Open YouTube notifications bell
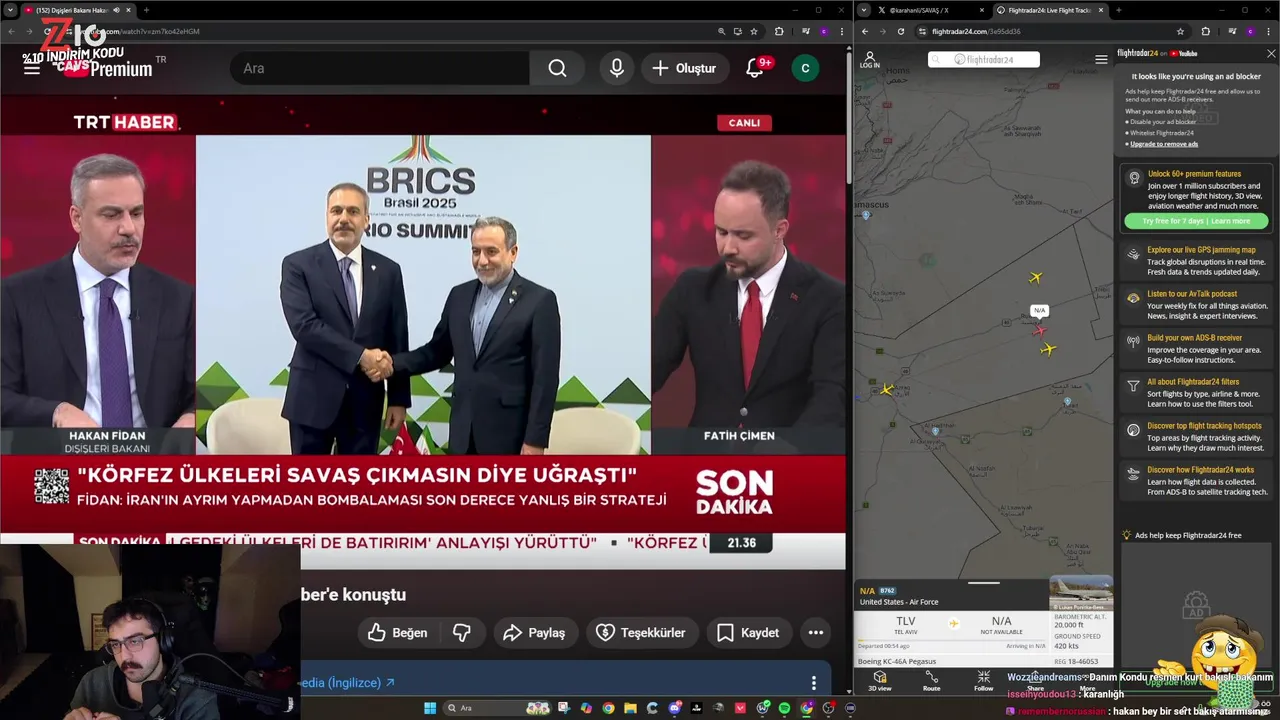The width and height of the screenshot is (1280, 720). tap(756, 68)
